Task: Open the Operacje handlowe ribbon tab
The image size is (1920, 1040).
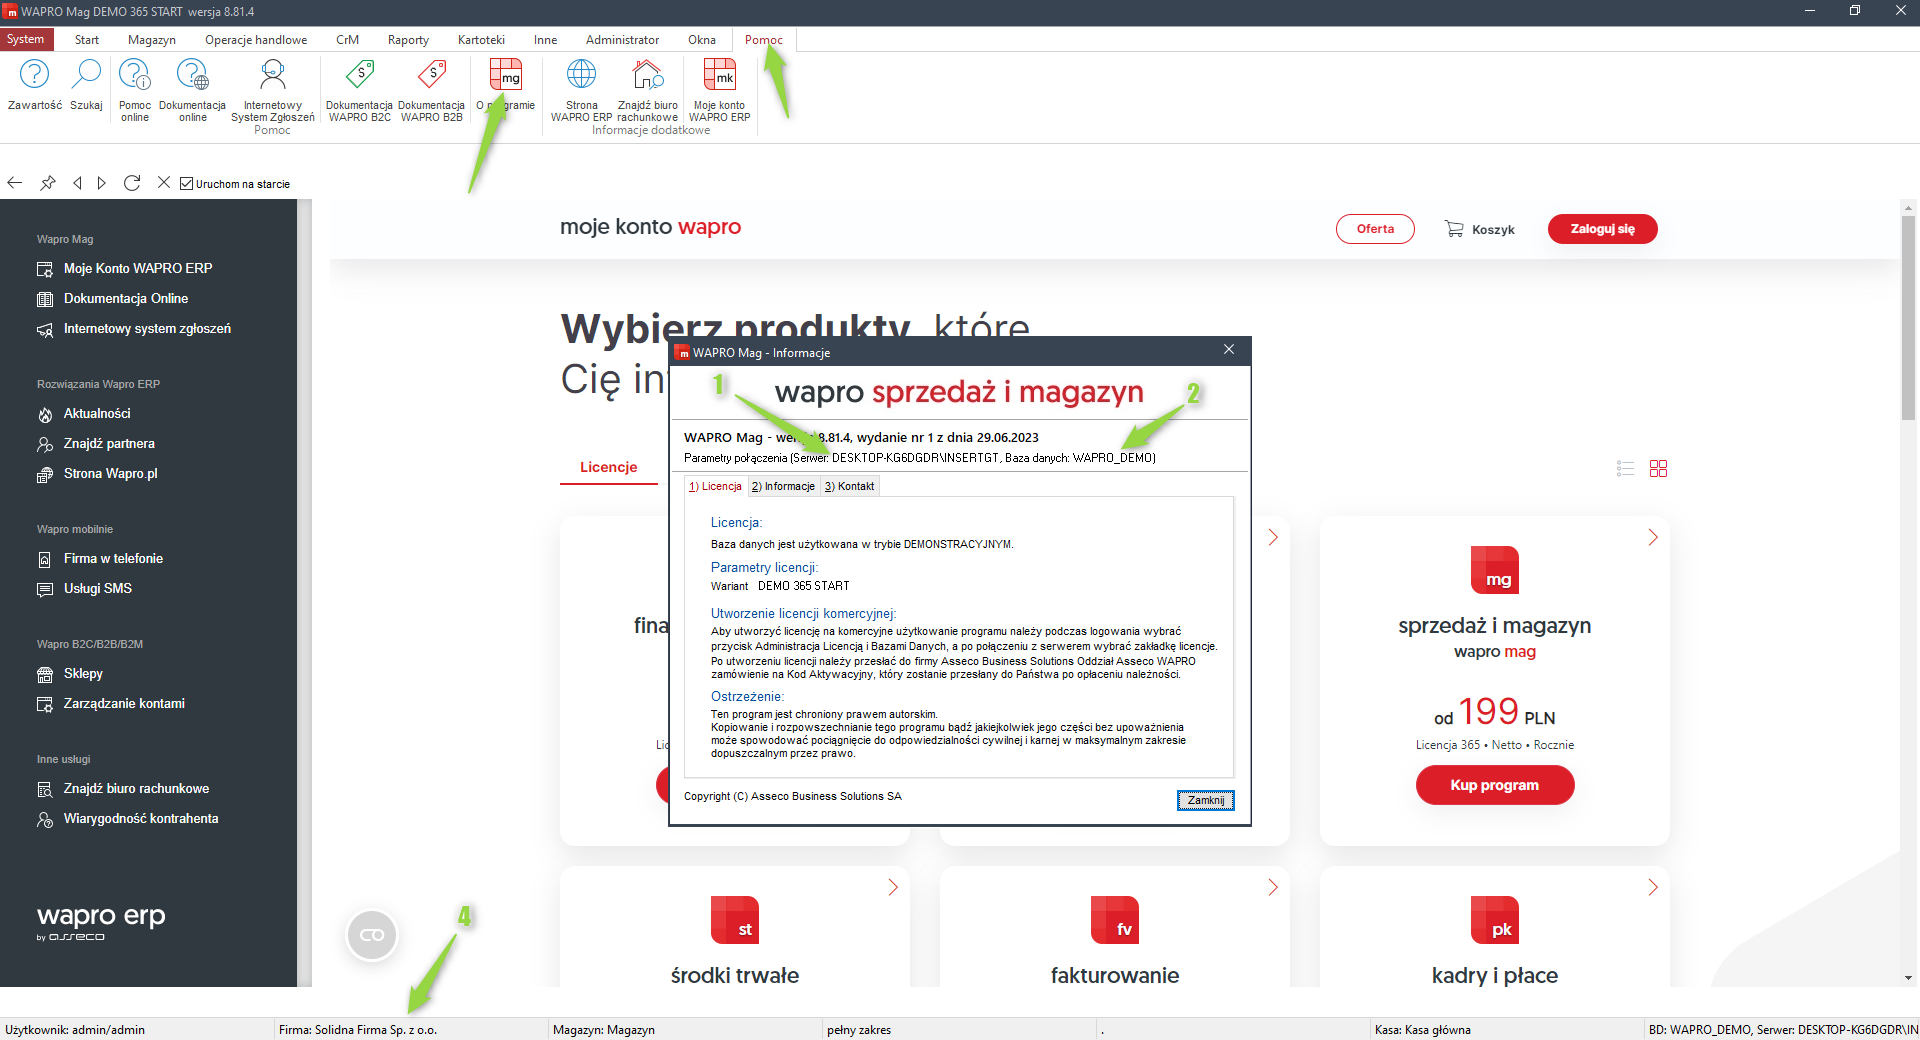Action: (x=256, y=40)
